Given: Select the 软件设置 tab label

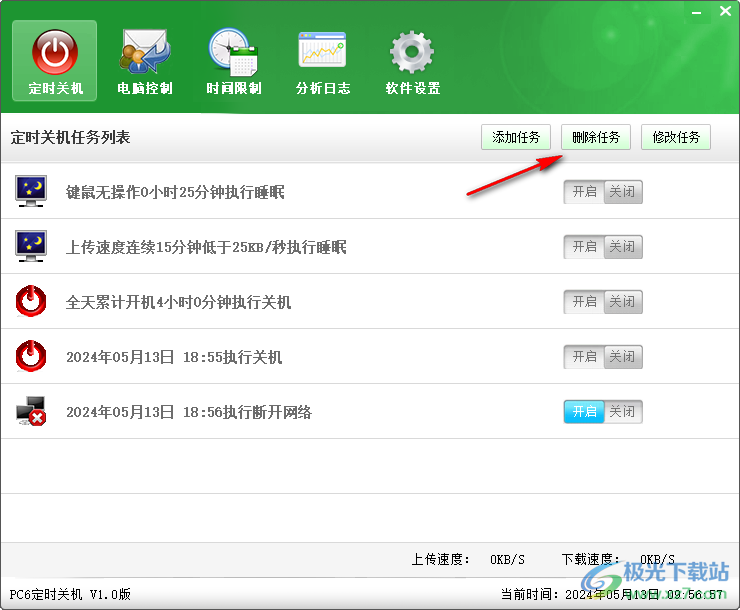Looking at the screenshot, I should (412, 88).
